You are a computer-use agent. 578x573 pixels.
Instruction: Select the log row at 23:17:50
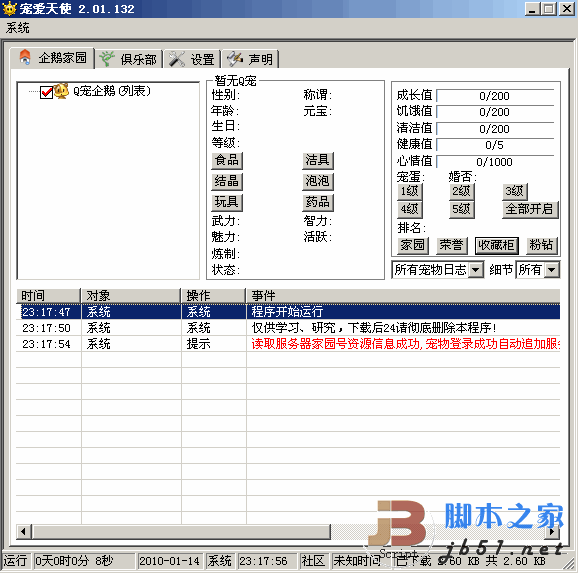pyautogui.click(x=288, y=328)
